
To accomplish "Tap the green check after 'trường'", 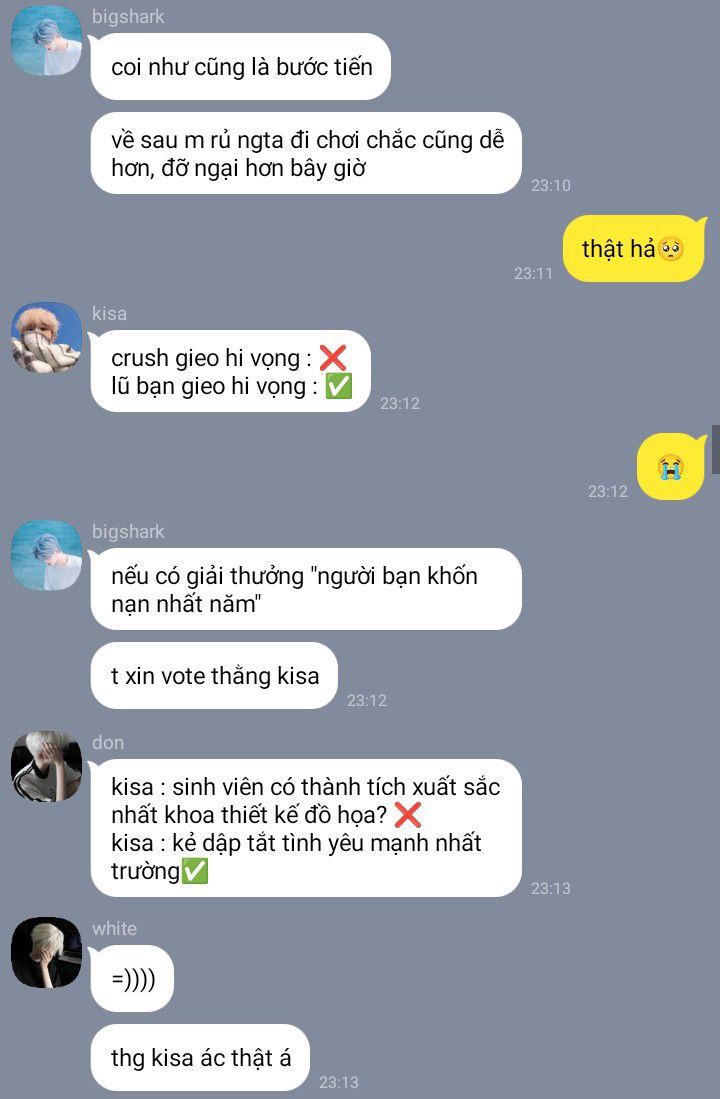I will pyautogui.click(x=194, y=871).
